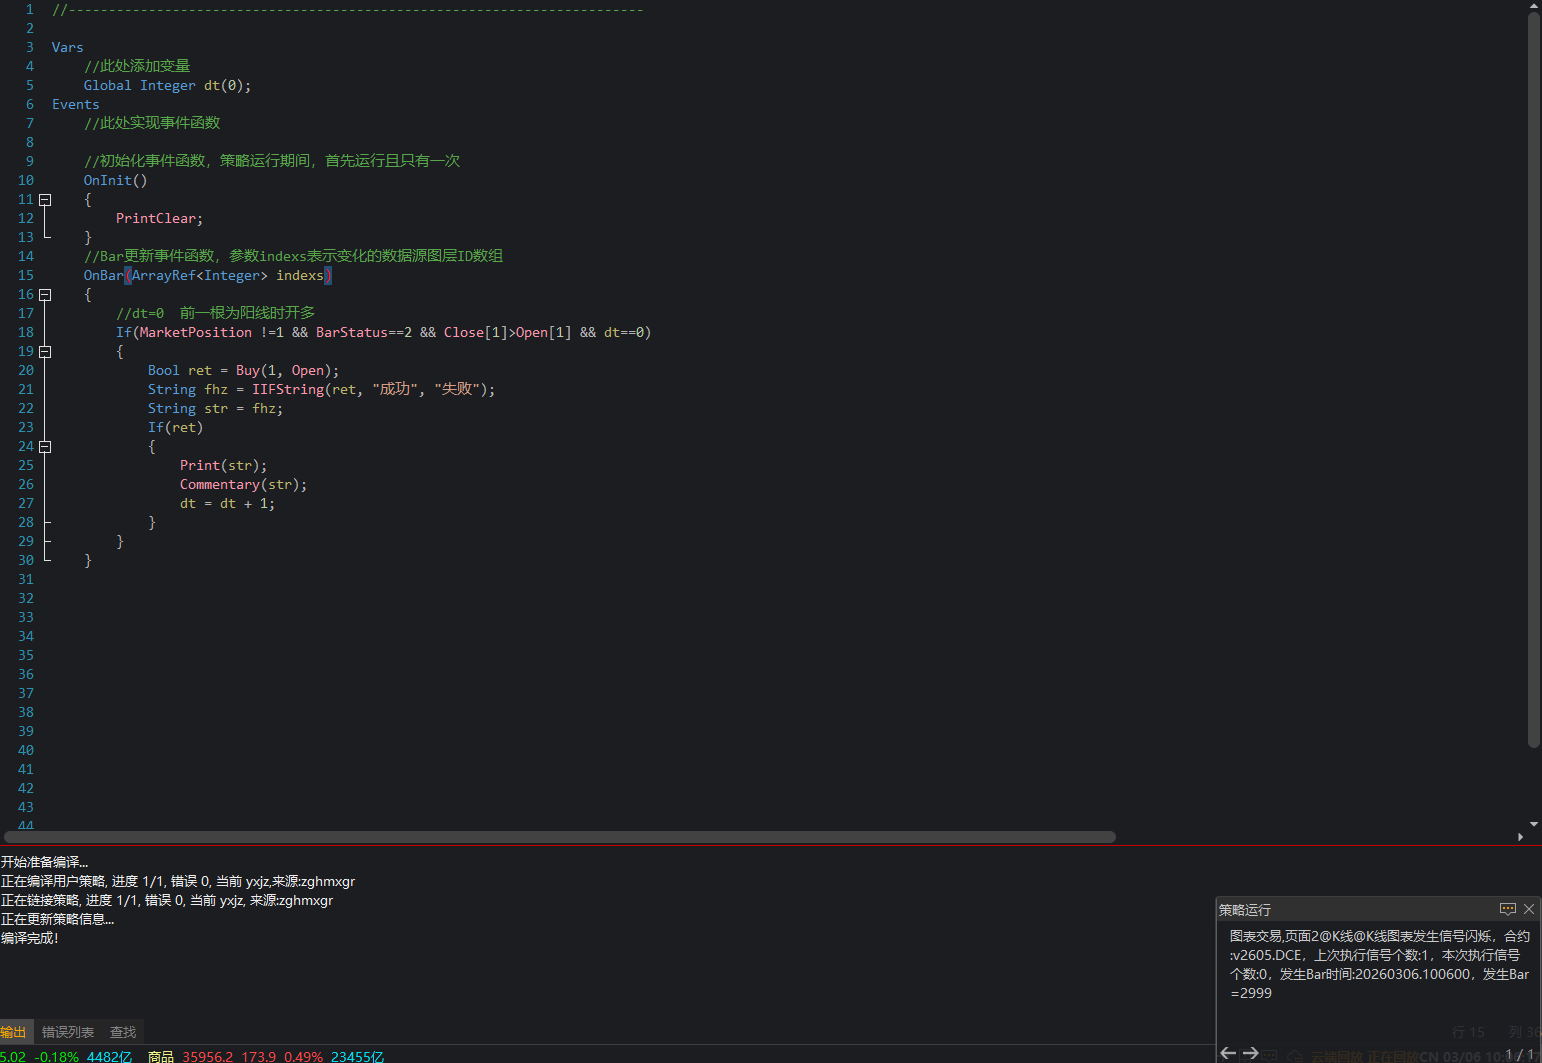Collapse the OnBar code block at line 16
The image size is (1542, 1063).
pyautogui.click(x=45, y=294)
